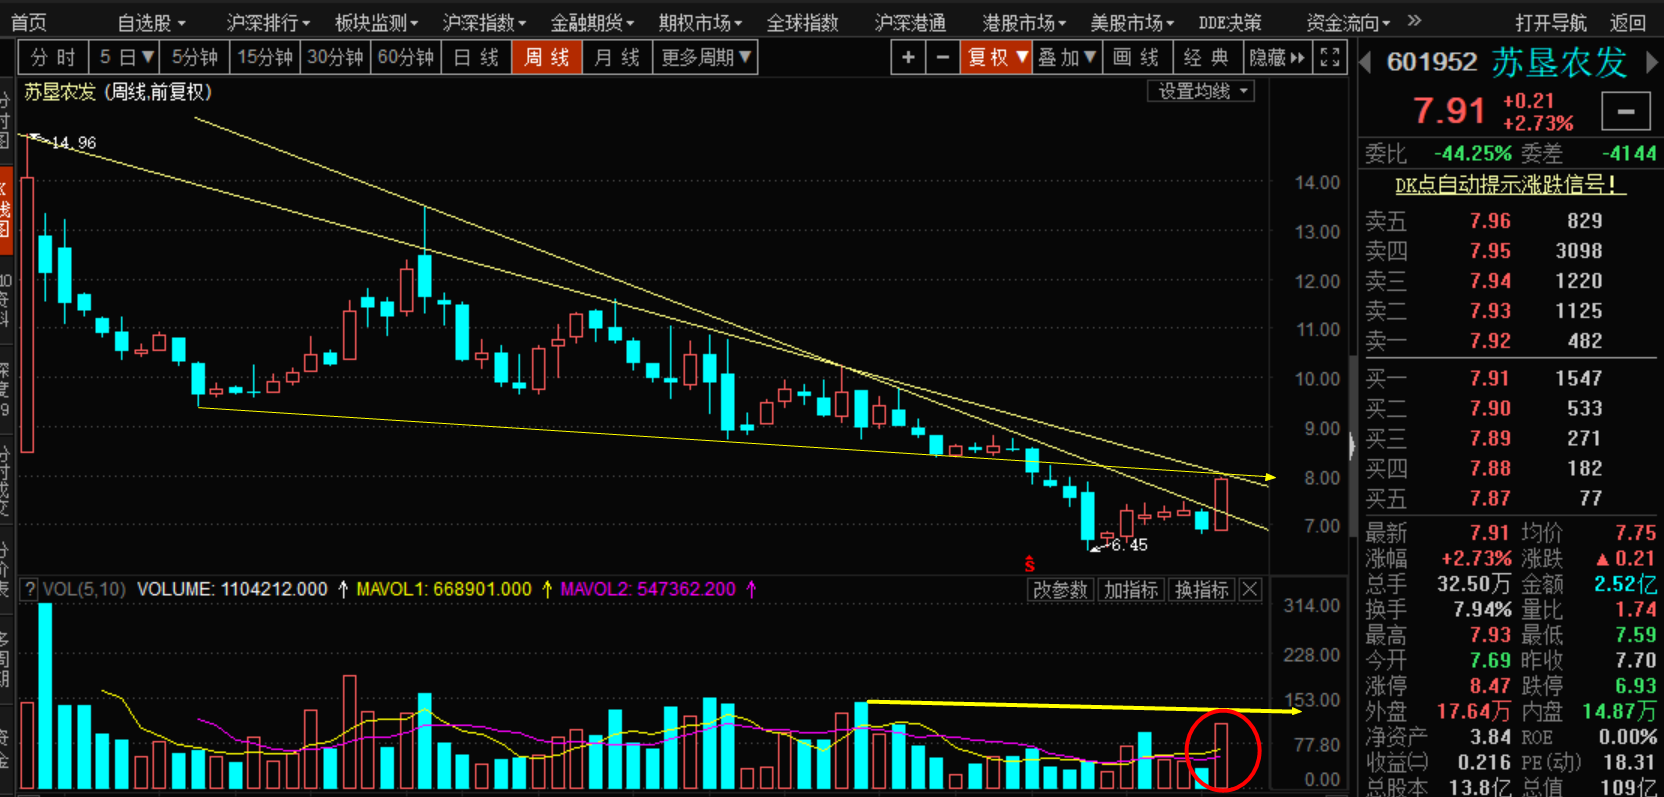Select the 30分钟 period
The image size is (1664, 797).
coord(335,57)
